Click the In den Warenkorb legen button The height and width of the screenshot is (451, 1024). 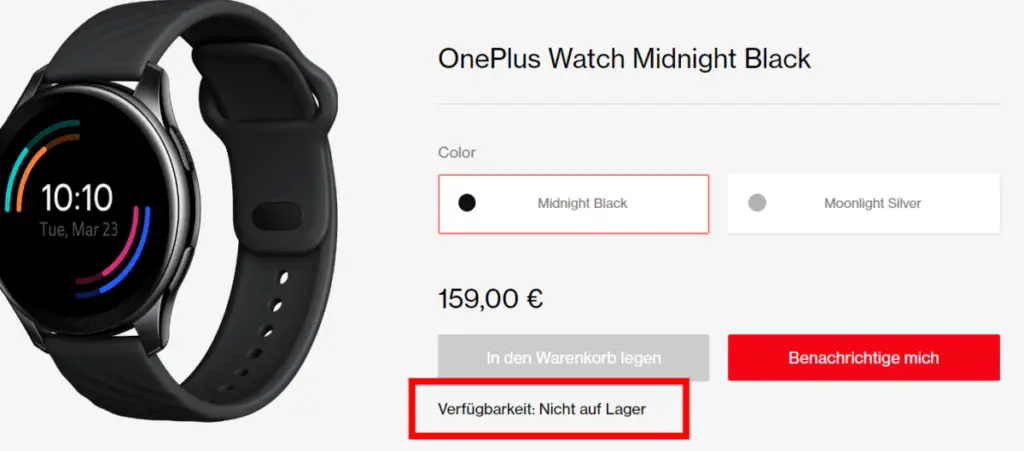[x=573, y=358]
